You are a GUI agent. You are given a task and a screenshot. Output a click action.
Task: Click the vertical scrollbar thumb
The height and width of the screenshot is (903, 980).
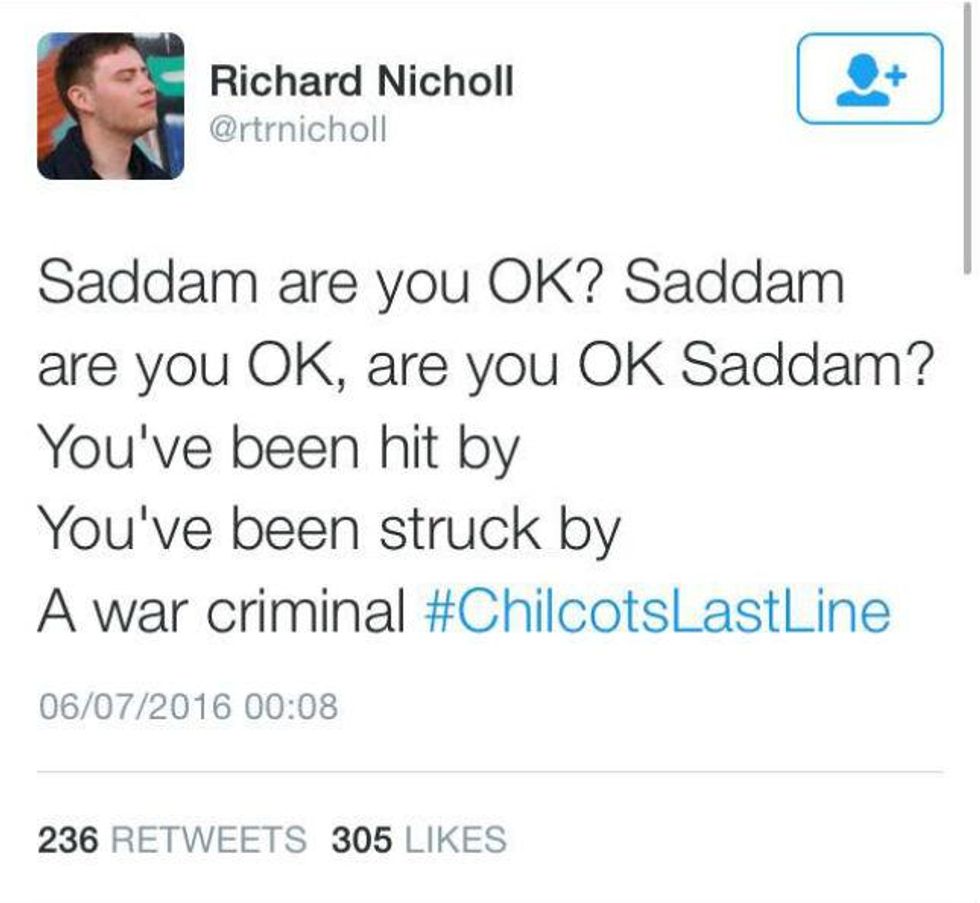[967, 136]
